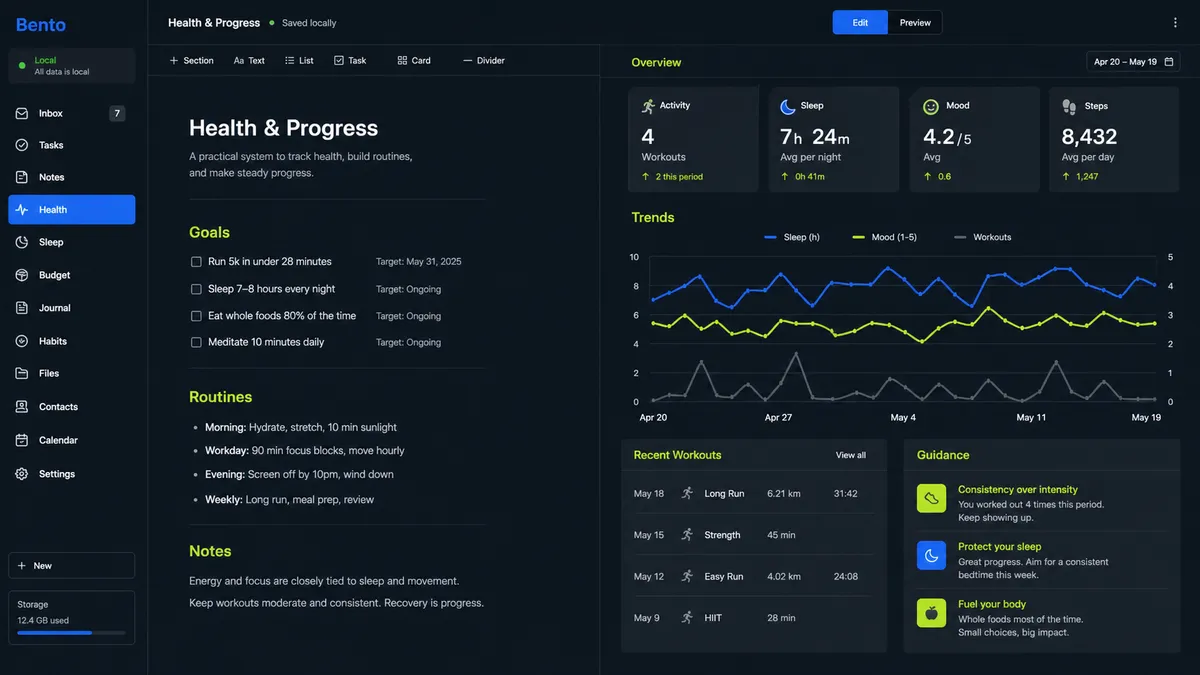Click the Goals section heading
This screenshot has width=1200, height=675.
click(x=209, y=232)
